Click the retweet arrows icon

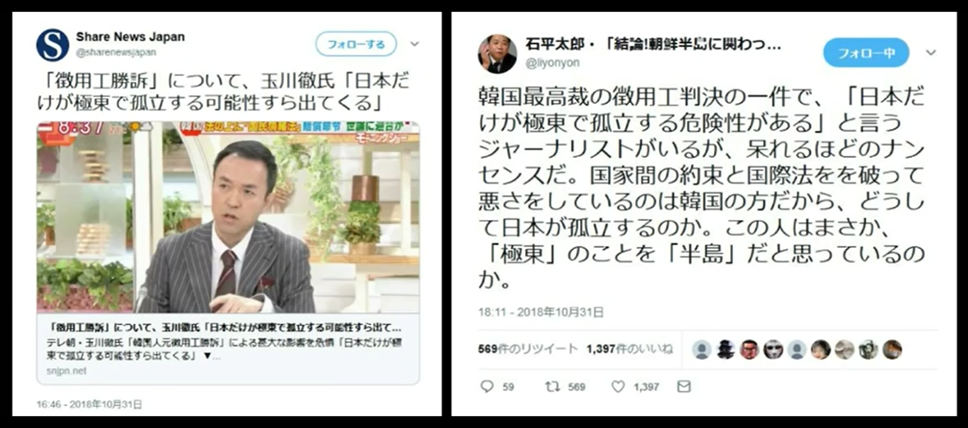pos(552,387)
